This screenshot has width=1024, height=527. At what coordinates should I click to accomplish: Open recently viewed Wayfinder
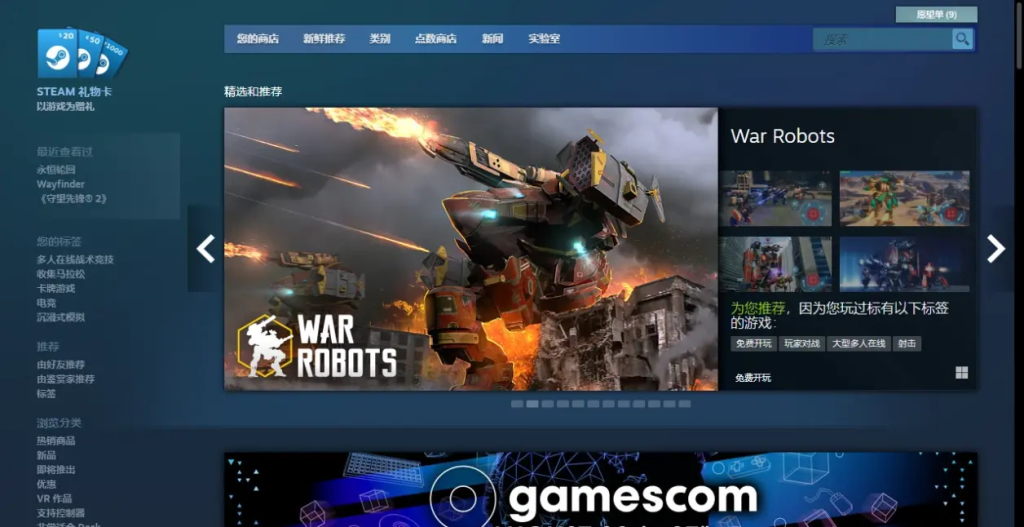[60, 184]
